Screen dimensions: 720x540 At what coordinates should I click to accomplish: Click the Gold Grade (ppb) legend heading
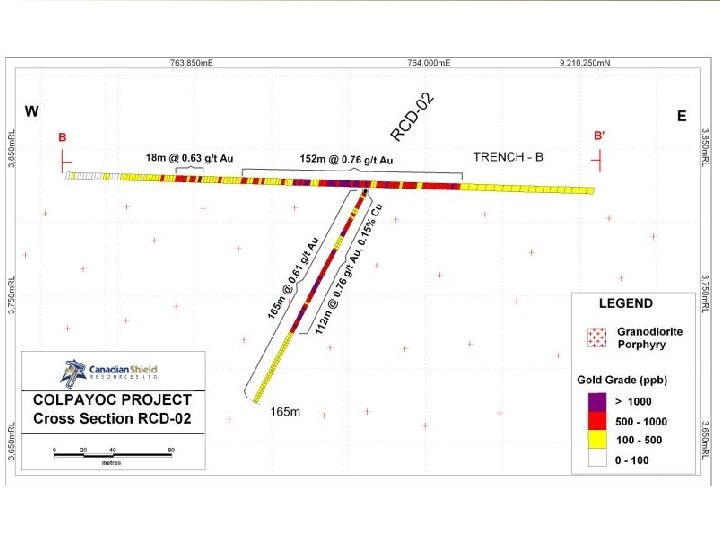[x=622, y=380]
